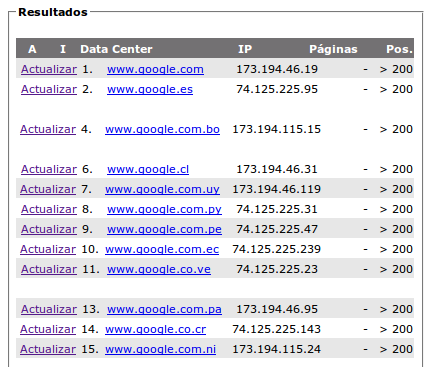Open the www.google.com.uy link
430x367 pixels.
pos(162,189)
